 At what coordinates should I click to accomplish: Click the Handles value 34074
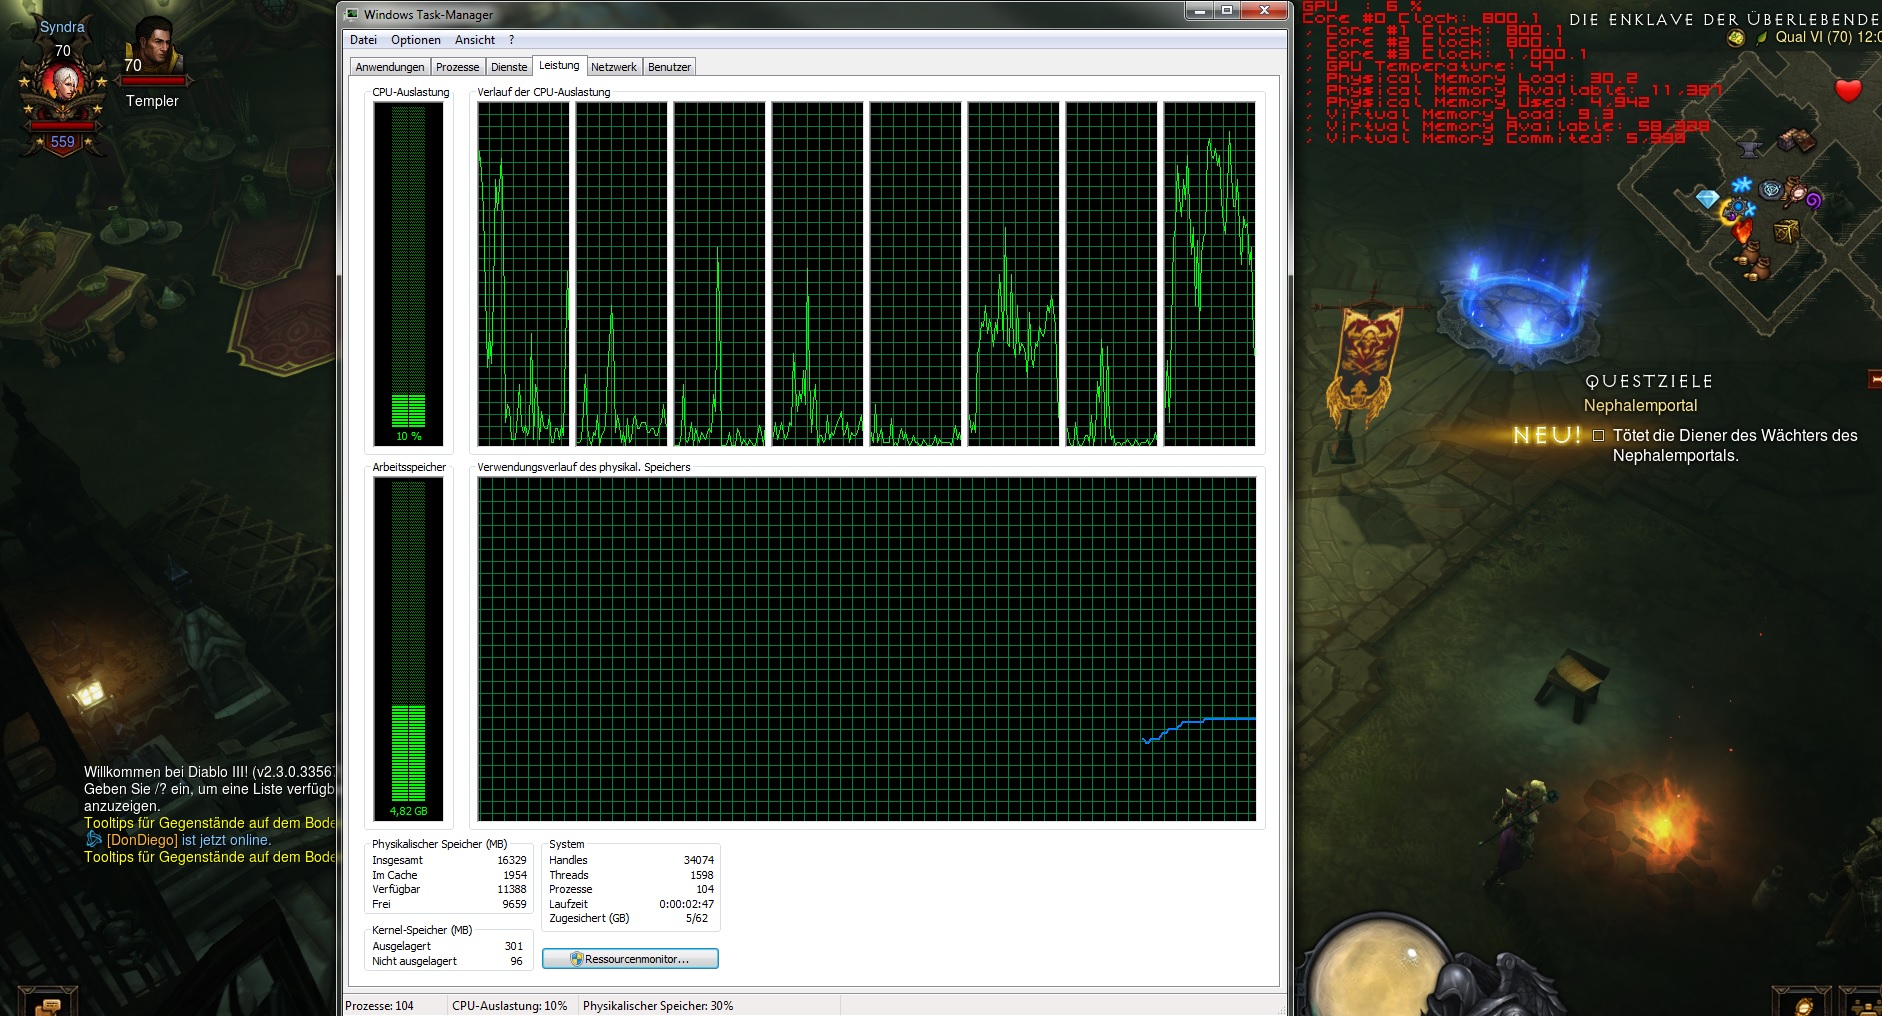[699, 860]
